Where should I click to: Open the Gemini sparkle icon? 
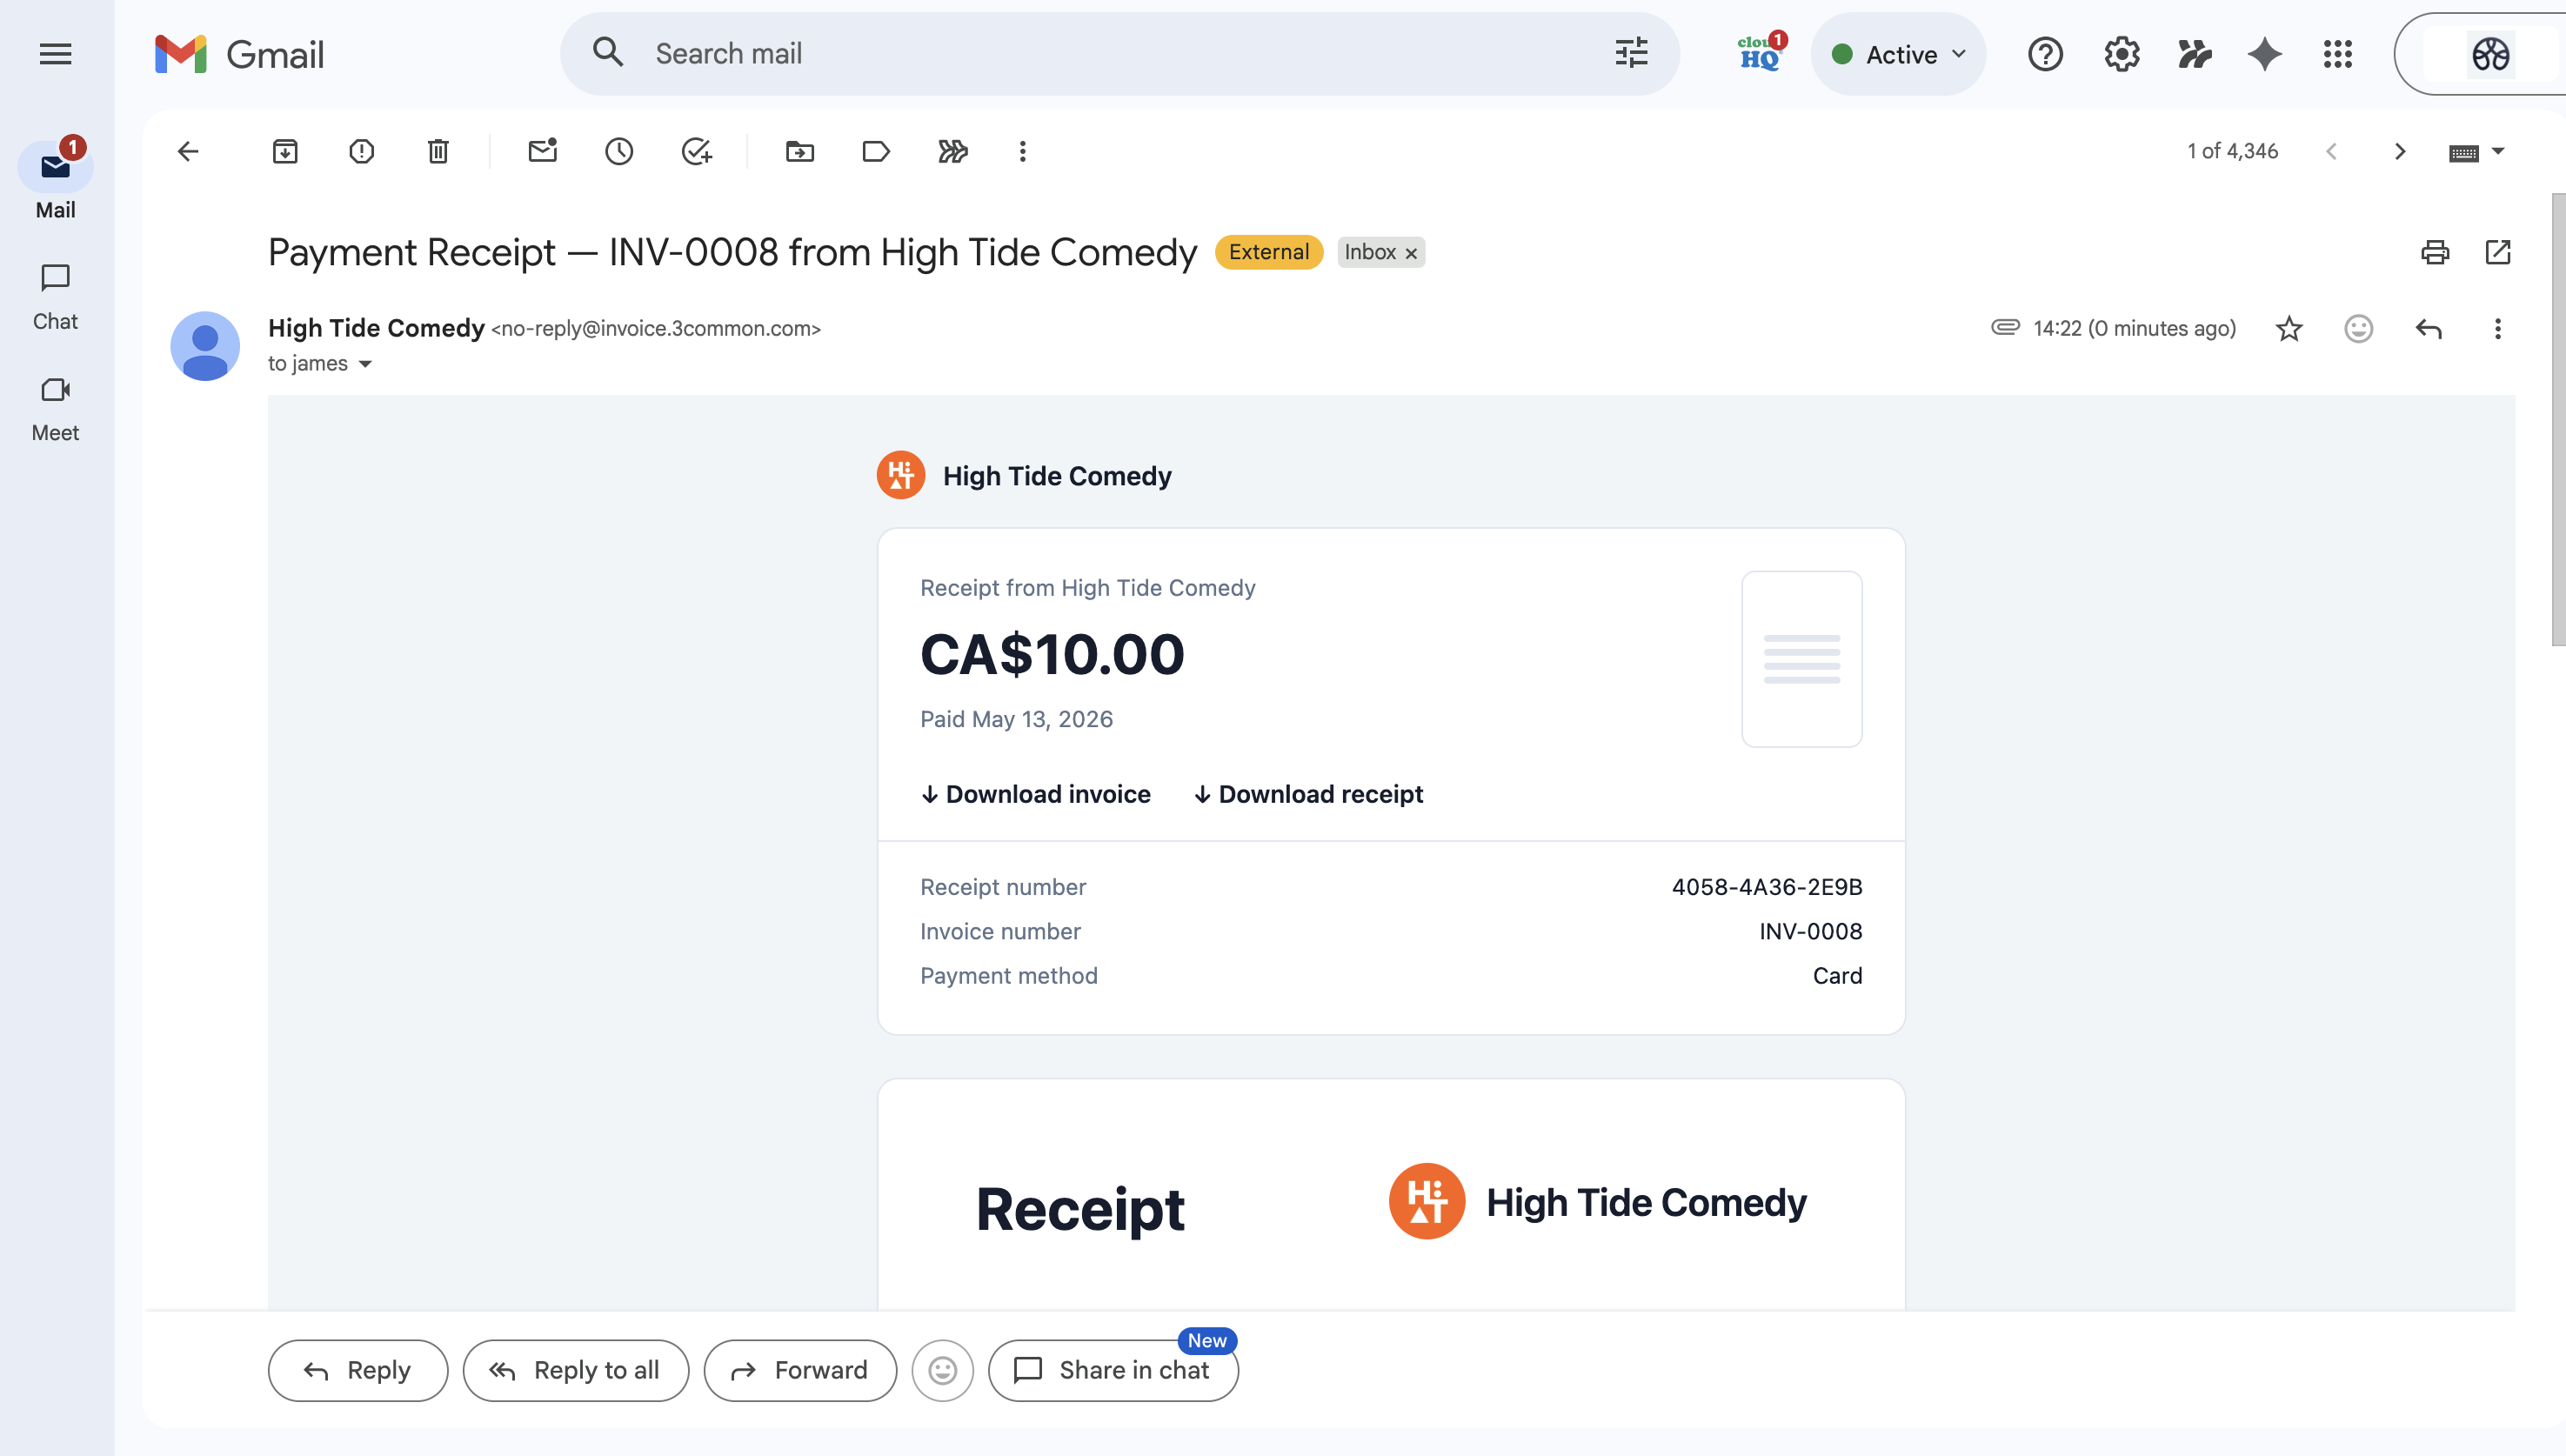click(2264, 54)
